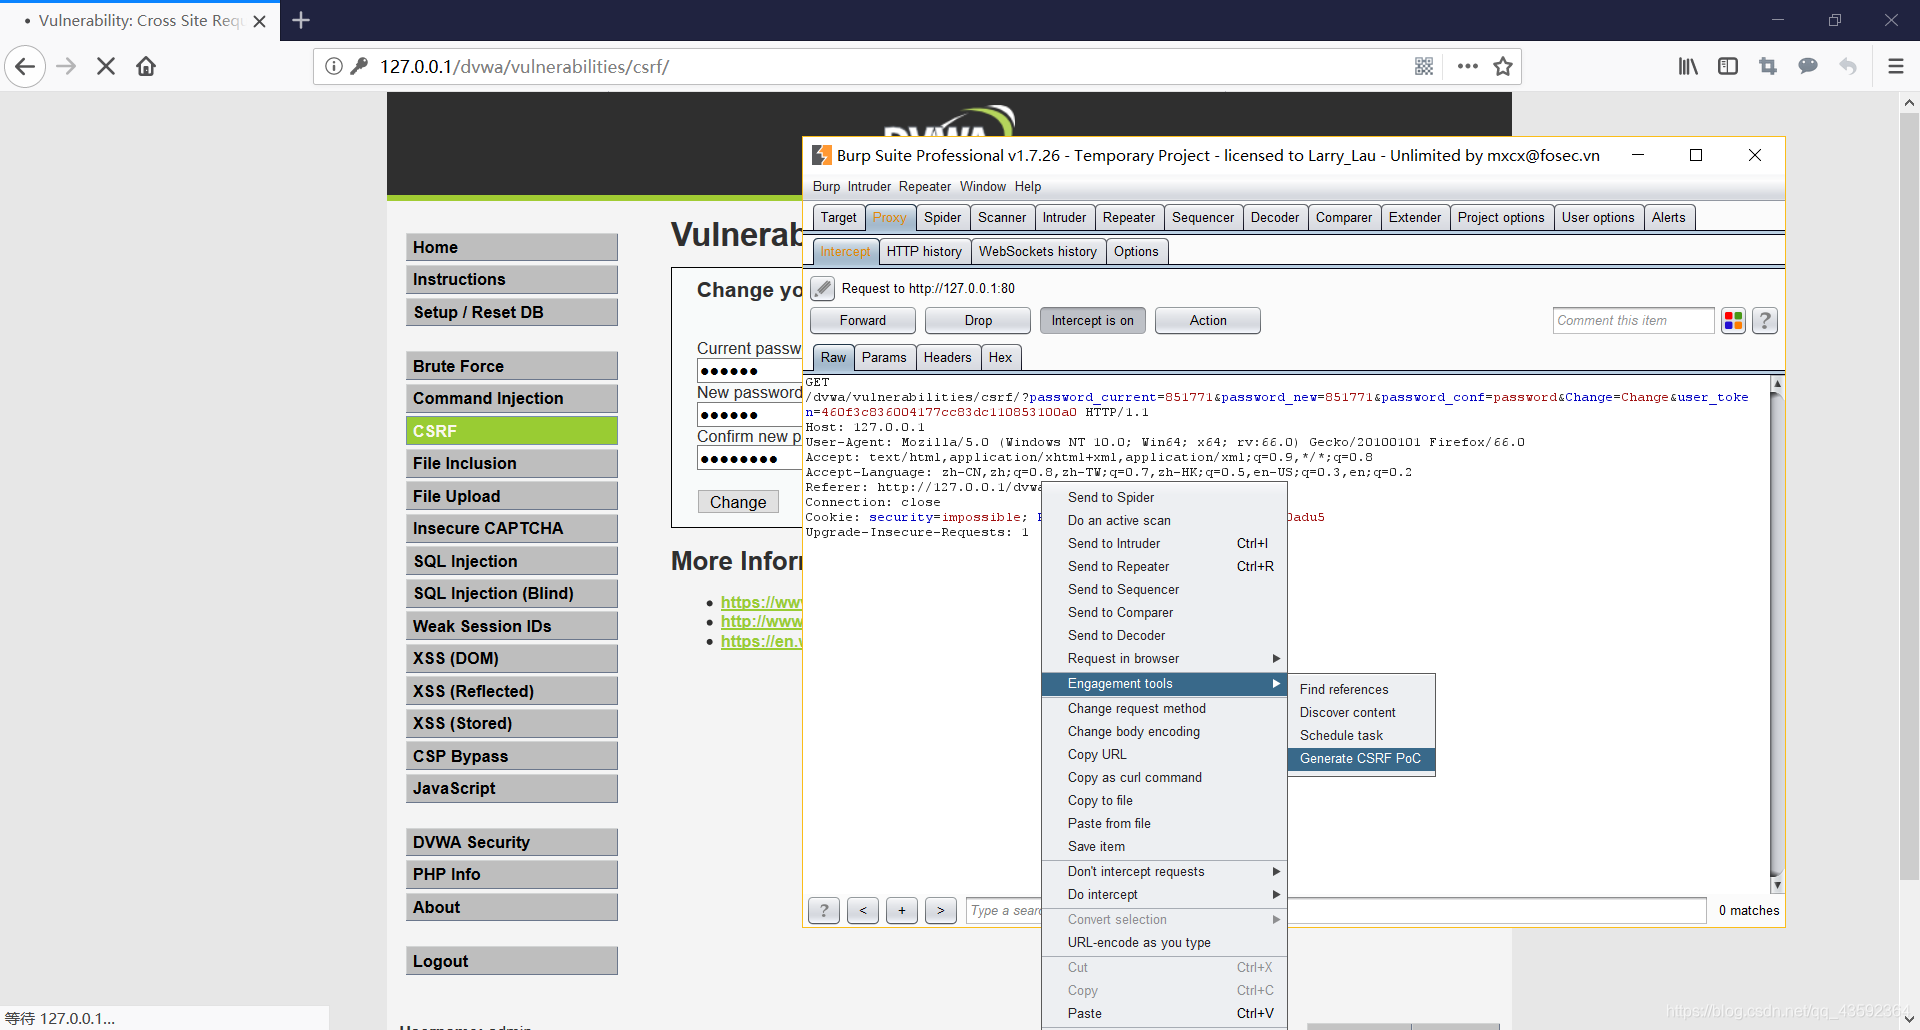Expand the Engagement tools submenu
The image size is (1920, 1030).
(1164, 684)
